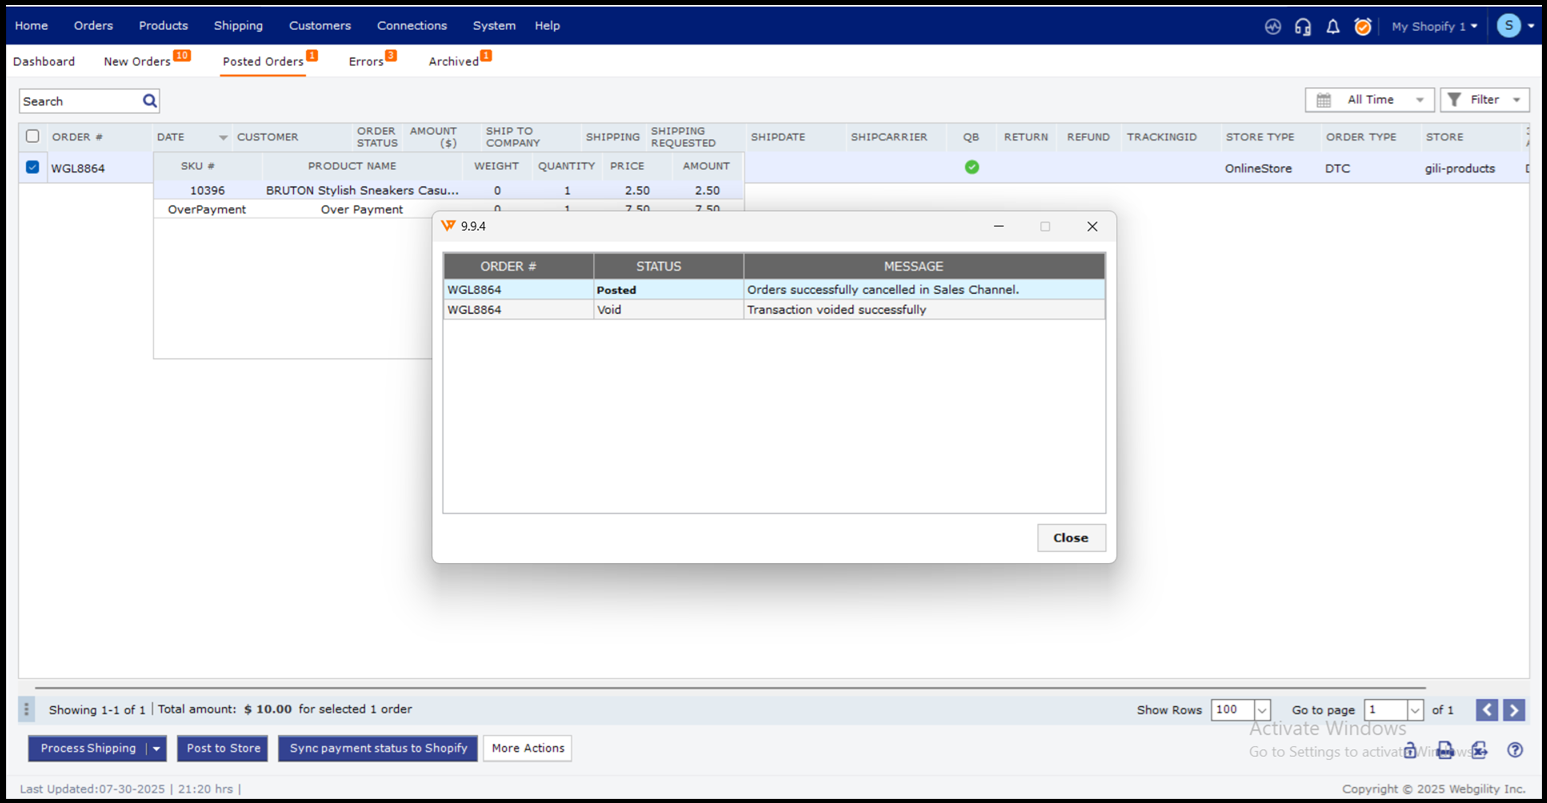This screenshot has height=803, width=1547.
Task: Switch to the New Orders tab
Action: point(137,62)
